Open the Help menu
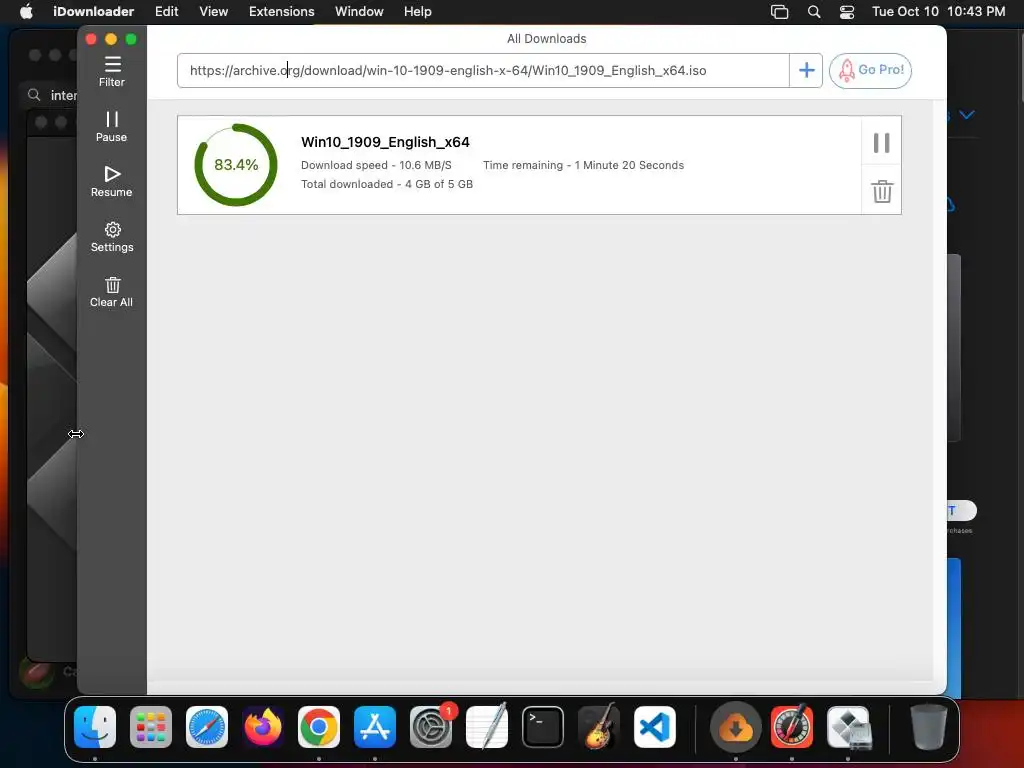The width and height of the screenshot is (1024, 768). coord(417,12)
